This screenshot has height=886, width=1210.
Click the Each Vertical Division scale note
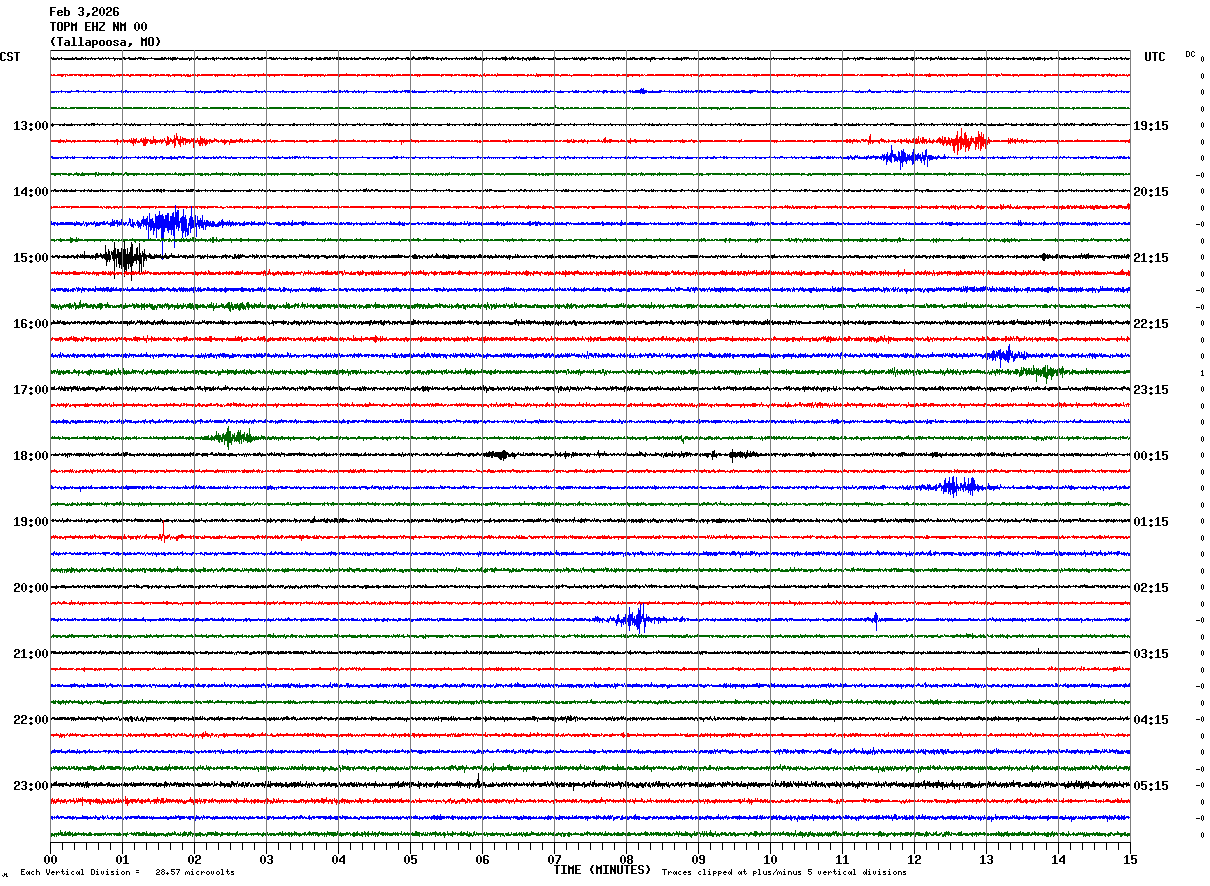[127, 873]
